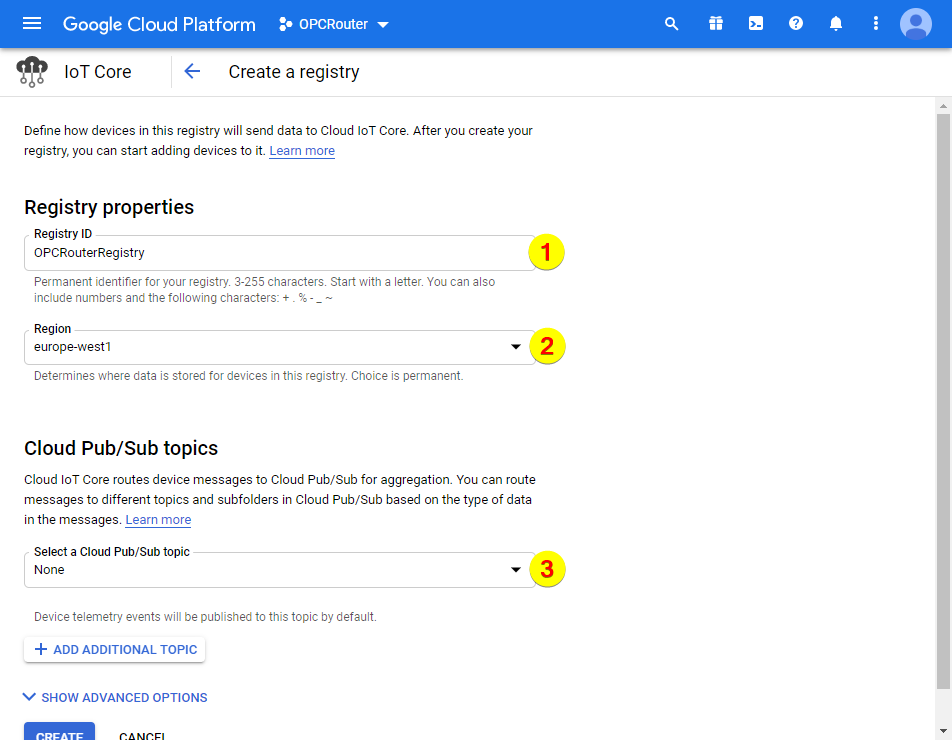Click inside the Registry ID field
952x740 pixels.
278,253
